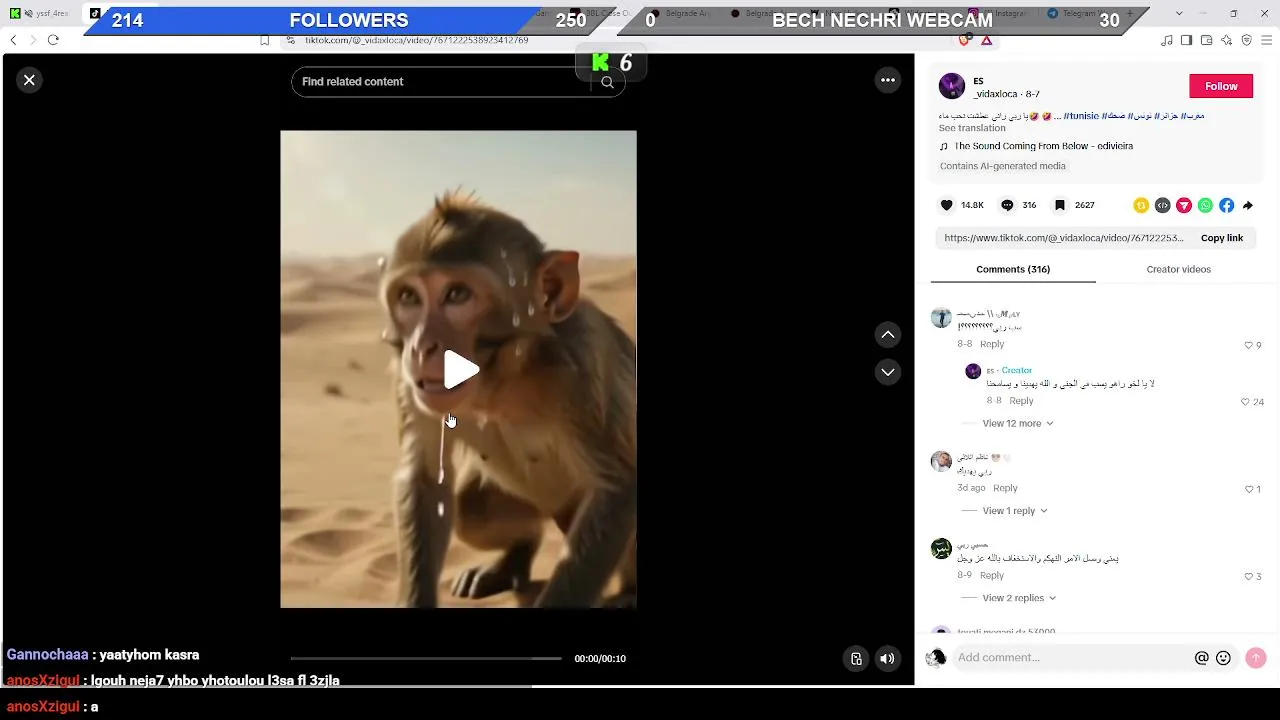Bookmark the video to favorites
The image size is (1280, 720).
pos(1060,205)
